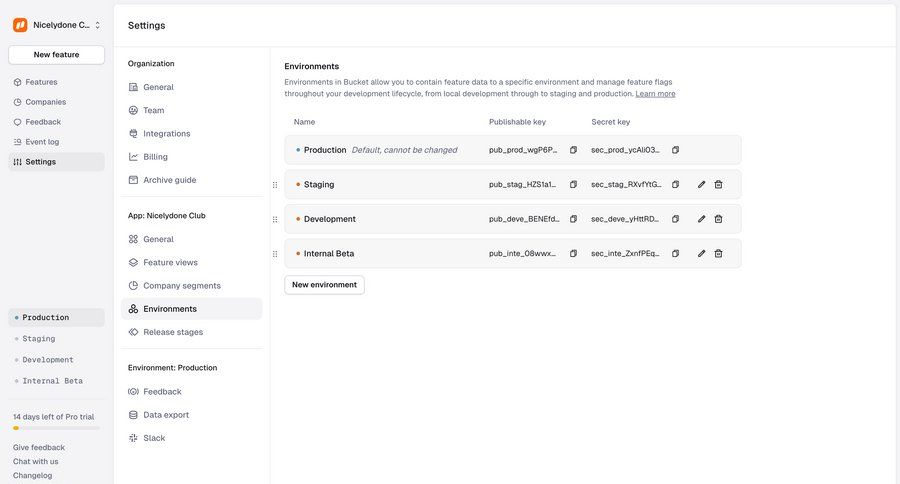The image size is (900, 484).
Task: Open Companies in the left sidebar
Action: tap(56, 102)
